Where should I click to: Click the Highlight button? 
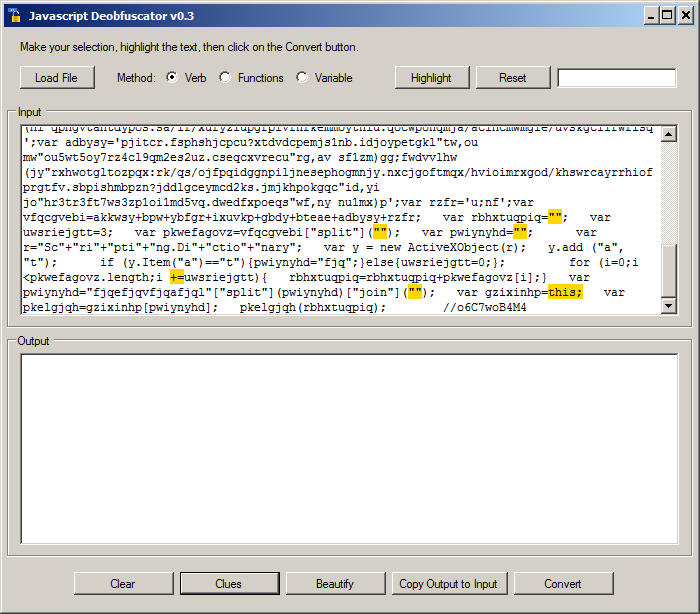(432, 78)
